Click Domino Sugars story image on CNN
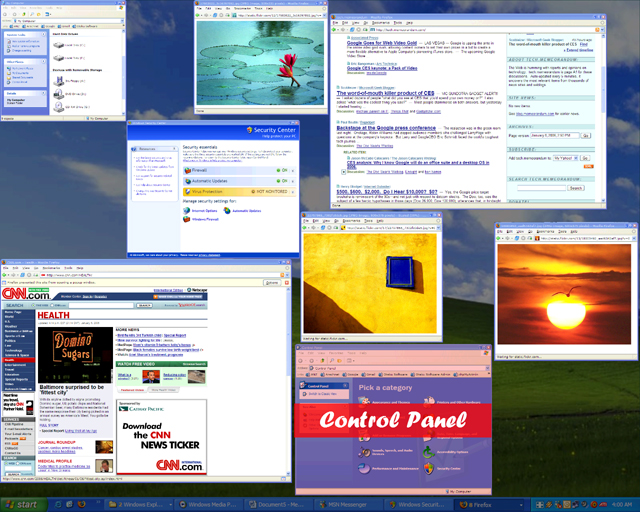The height and width of the screenshot is (512, 640). (x=76, y=354)
